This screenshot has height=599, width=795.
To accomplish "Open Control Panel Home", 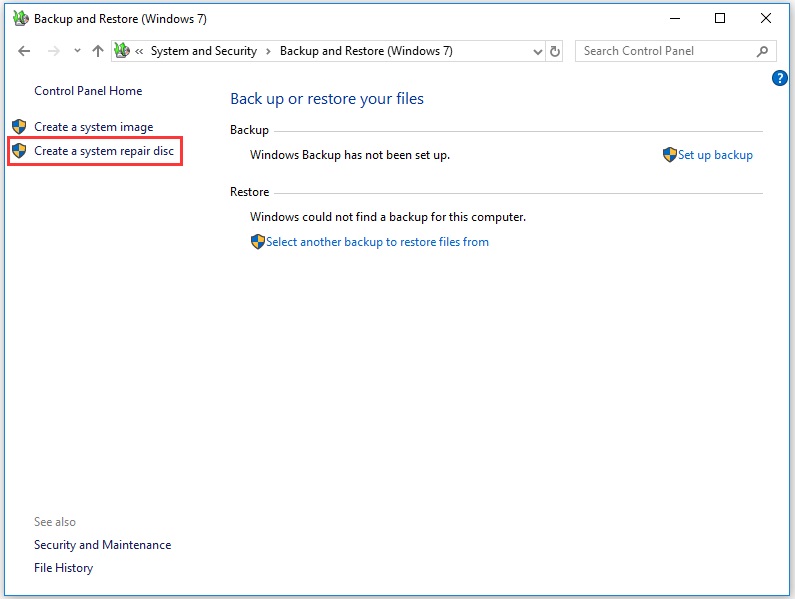I will (88, 91).
